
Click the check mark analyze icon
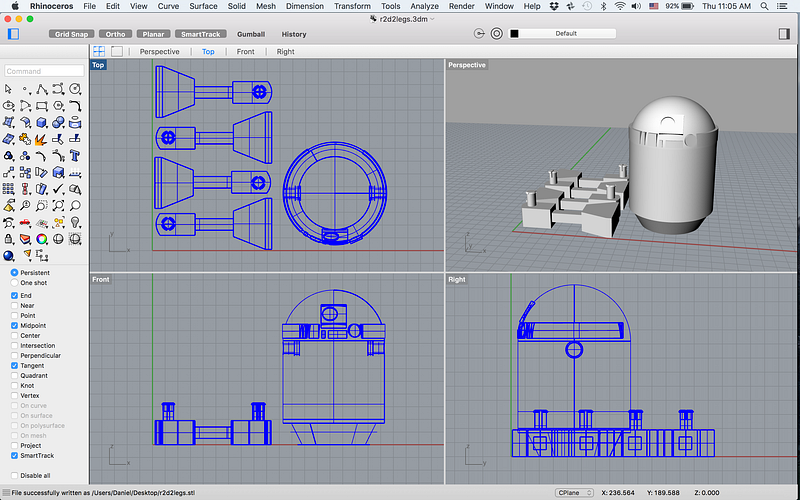pyautogui.click(x=58, y=189)
